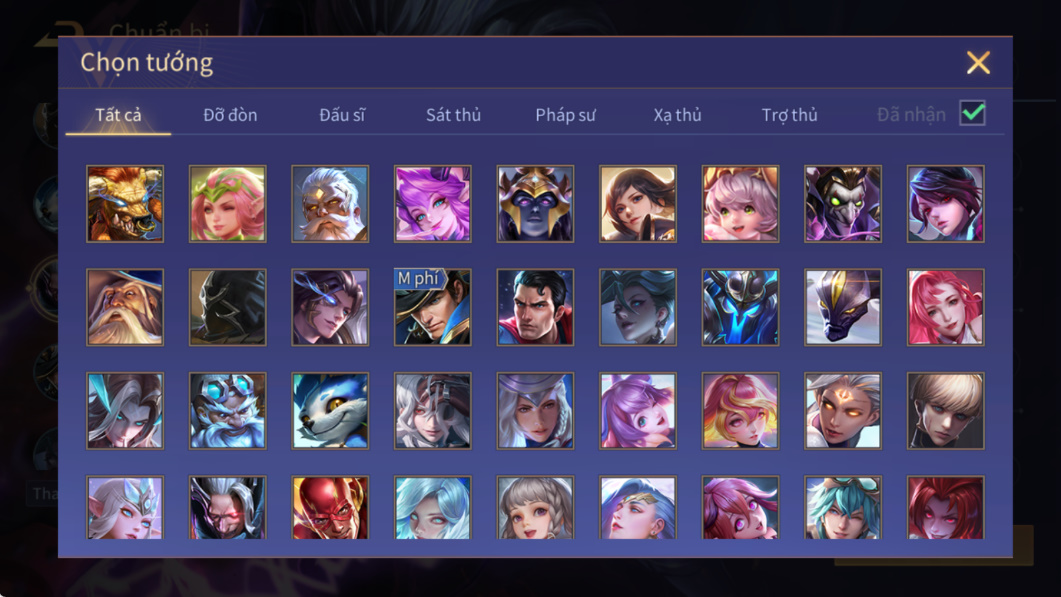Pick the hooded dark assassin portrait
1061x597 pixels.
coord(227,307)
